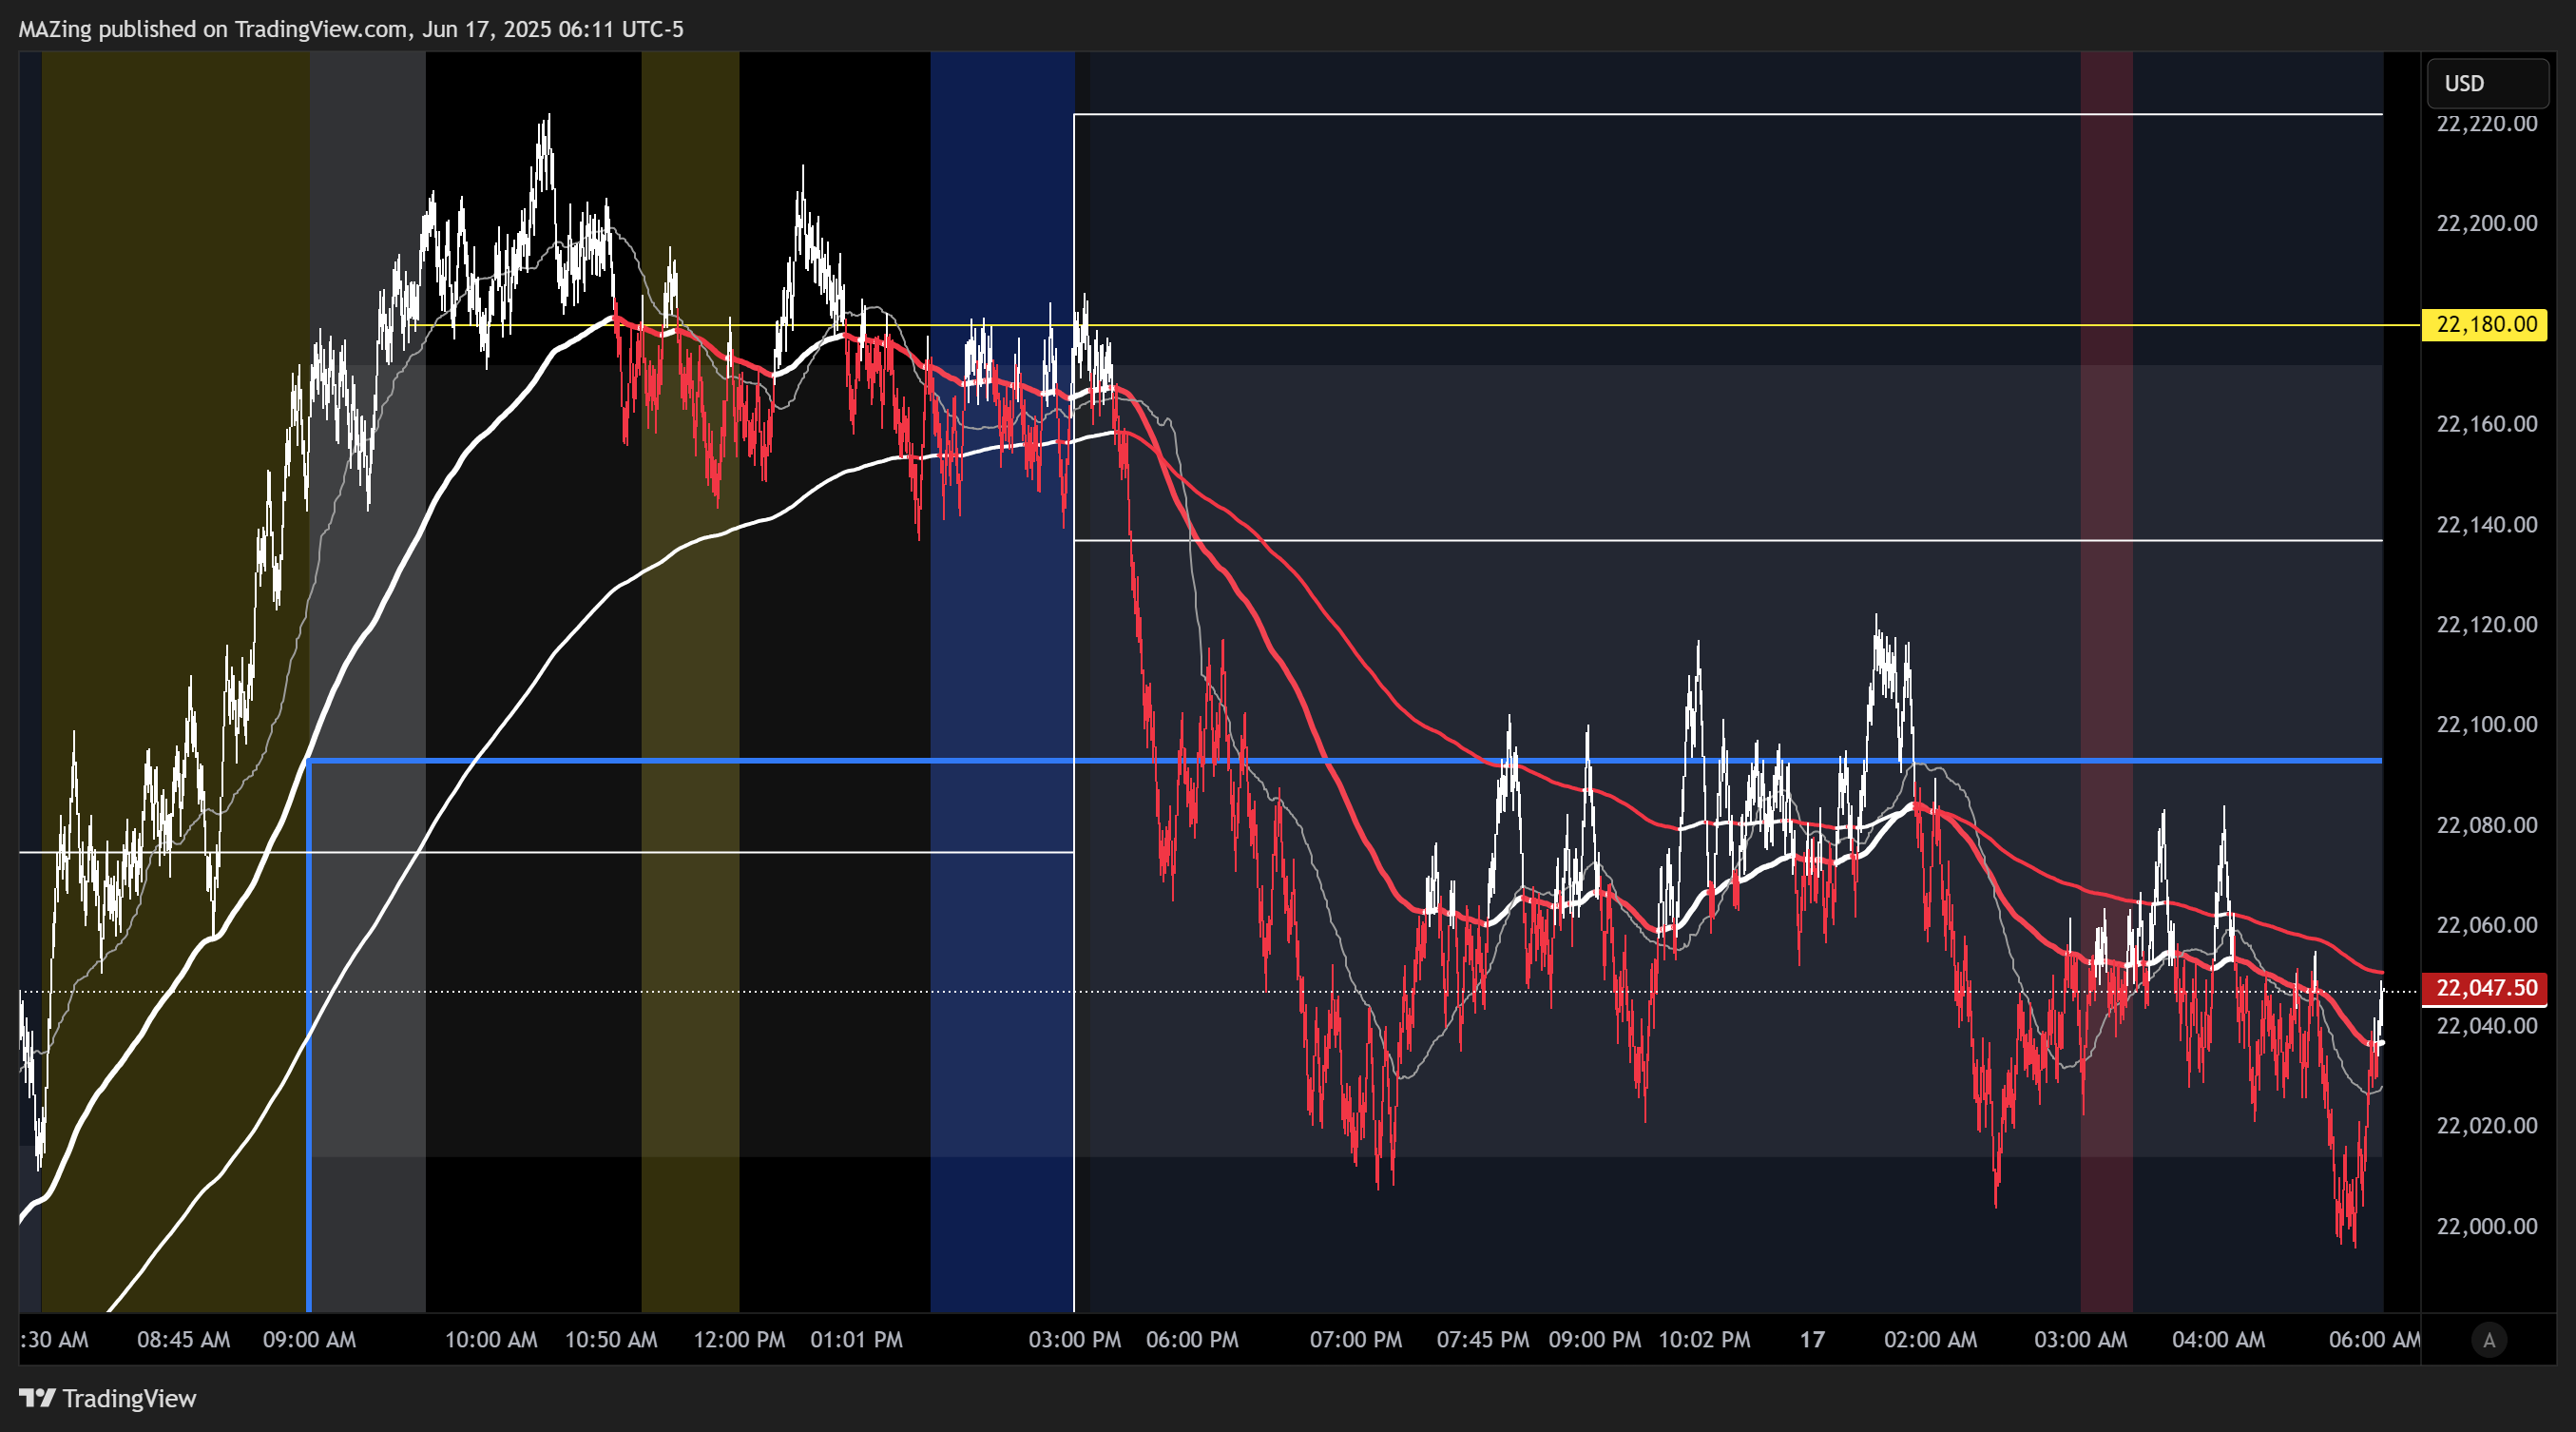
Task: Click the 03:00 AM time axis label
Action: [x=2080, y=1340]
